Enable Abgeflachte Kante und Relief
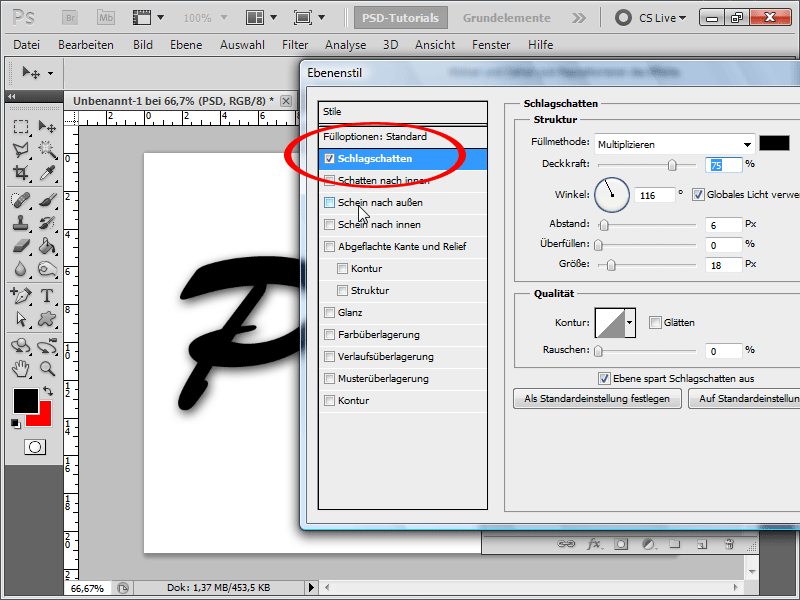The height and width of the screenshot is (600, 800). pyautogui.click(x=330, y=246)
